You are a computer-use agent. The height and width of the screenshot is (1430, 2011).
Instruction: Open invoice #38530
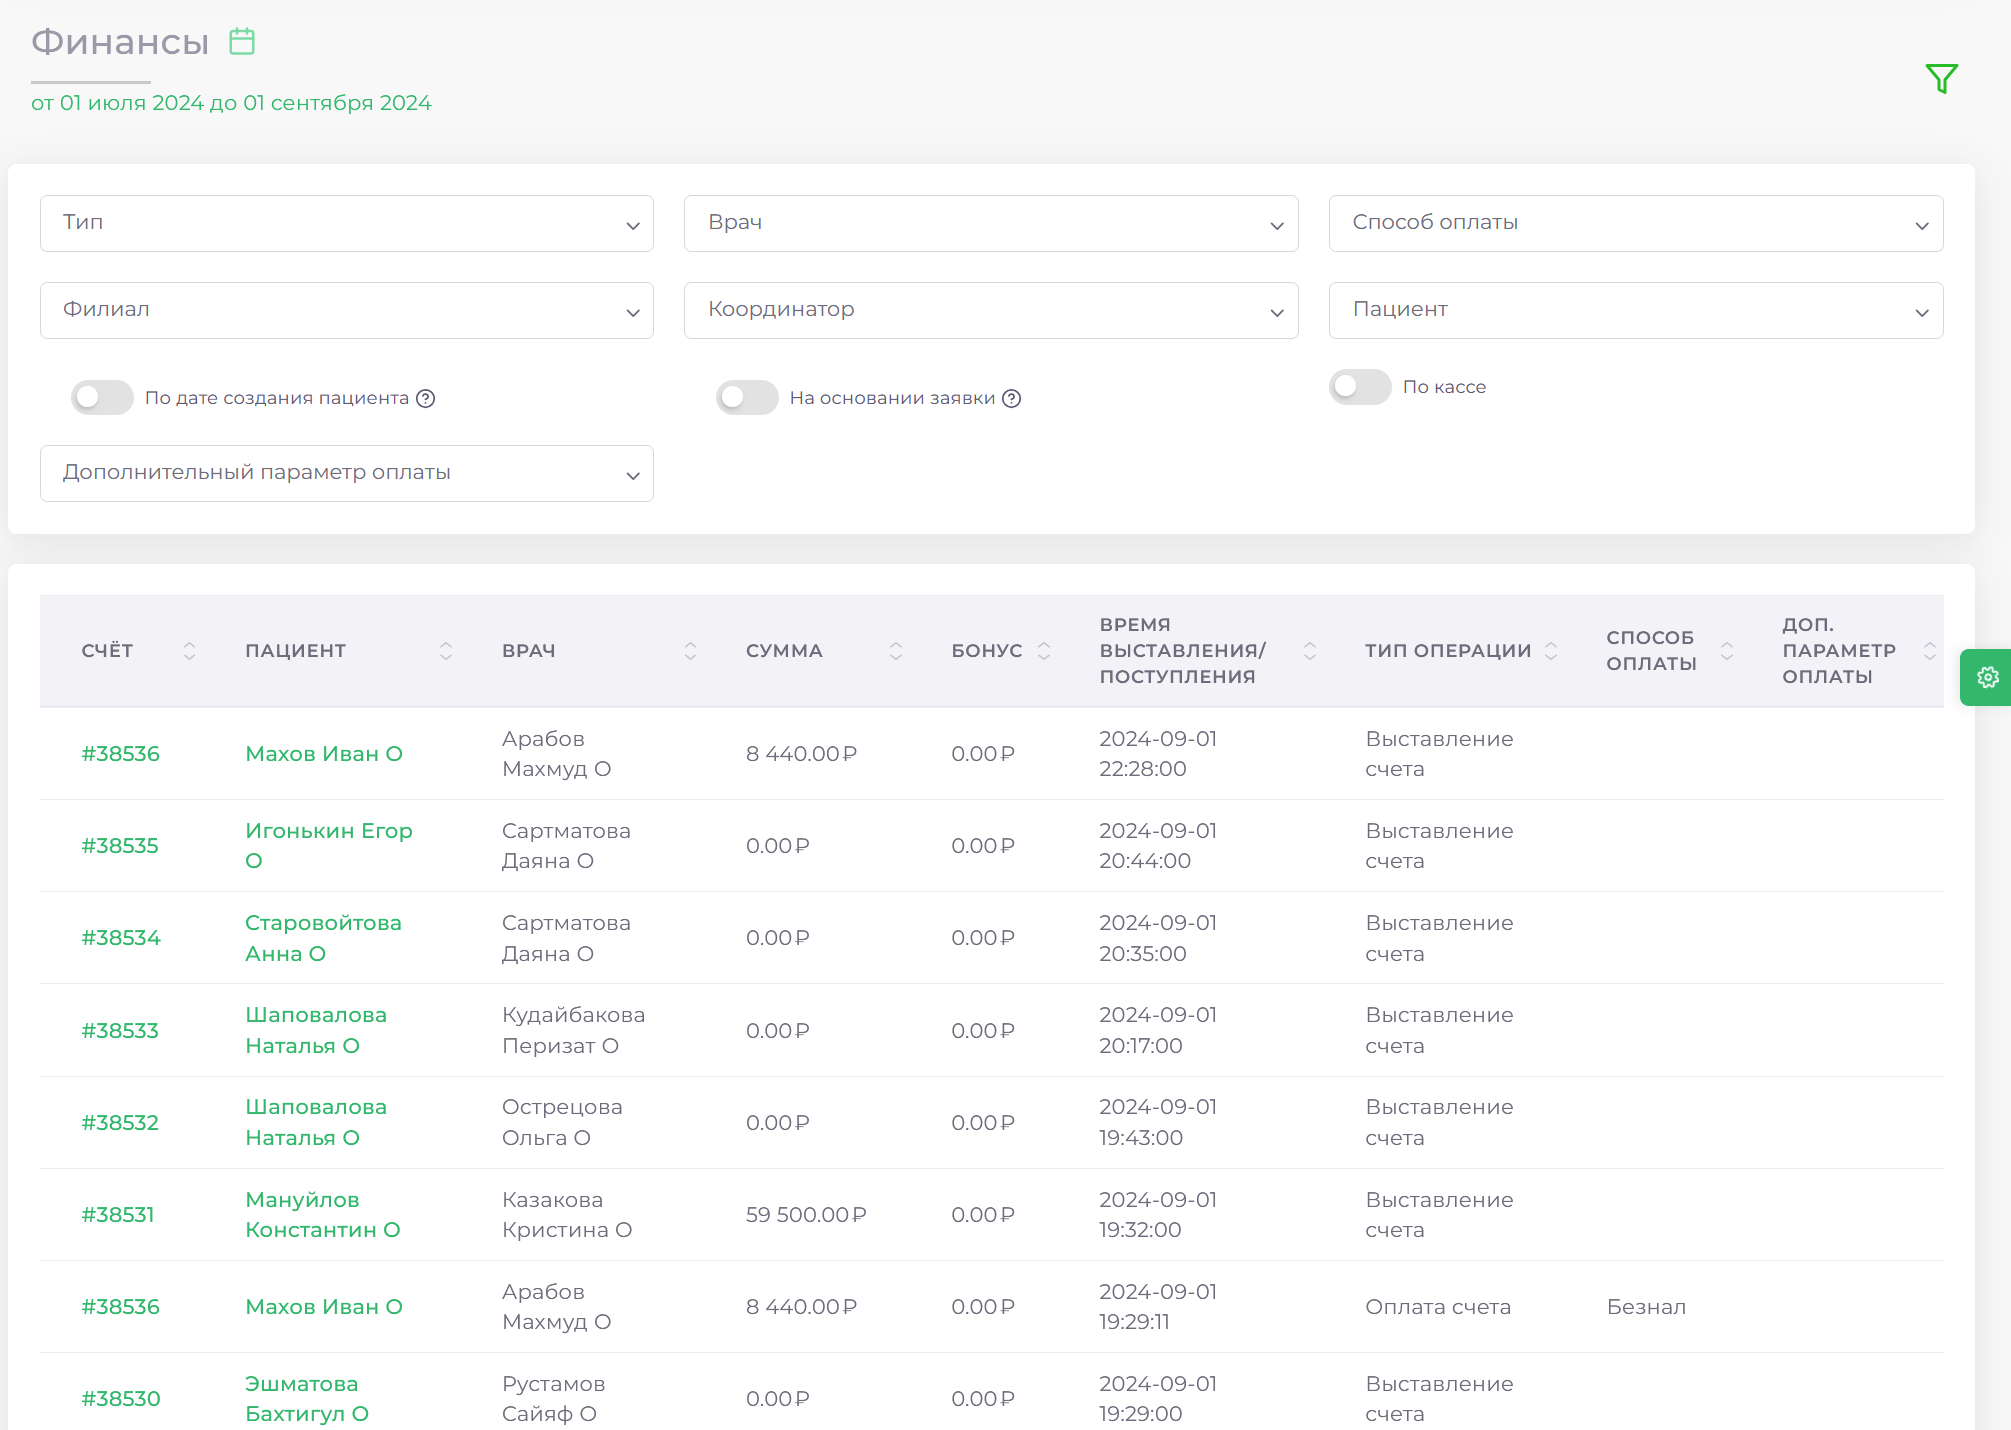pyautogui.click(x=121, y=1399)
